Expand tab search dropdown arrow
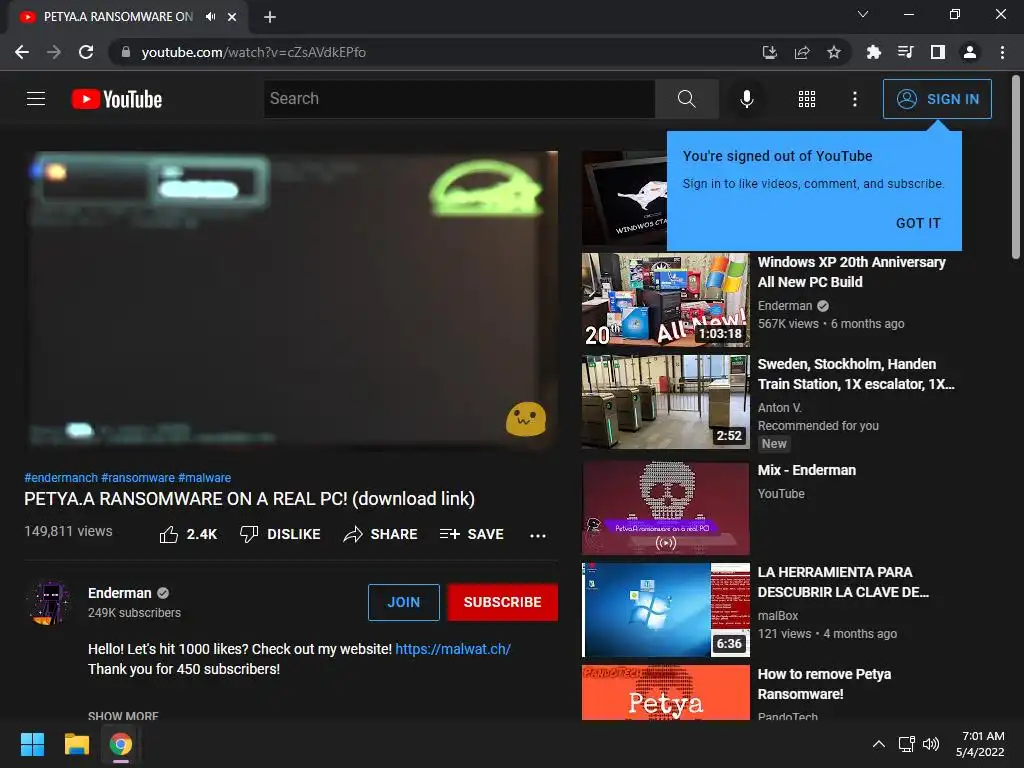Image resolution: width=1024 pixels, height=768 pixels. [863, 14]
